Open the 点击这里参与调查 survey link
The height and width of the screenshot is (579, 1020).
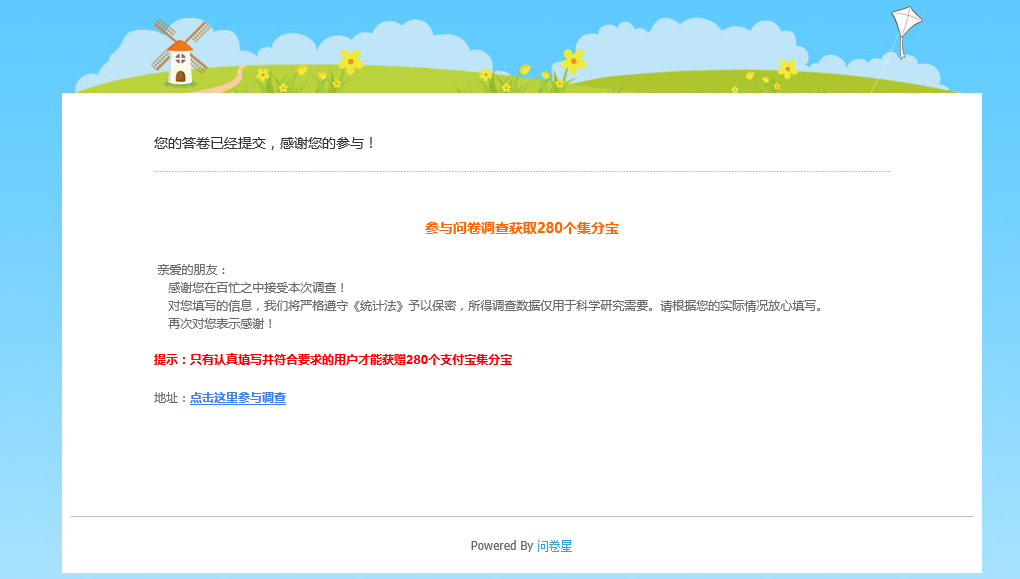[237, 397]
